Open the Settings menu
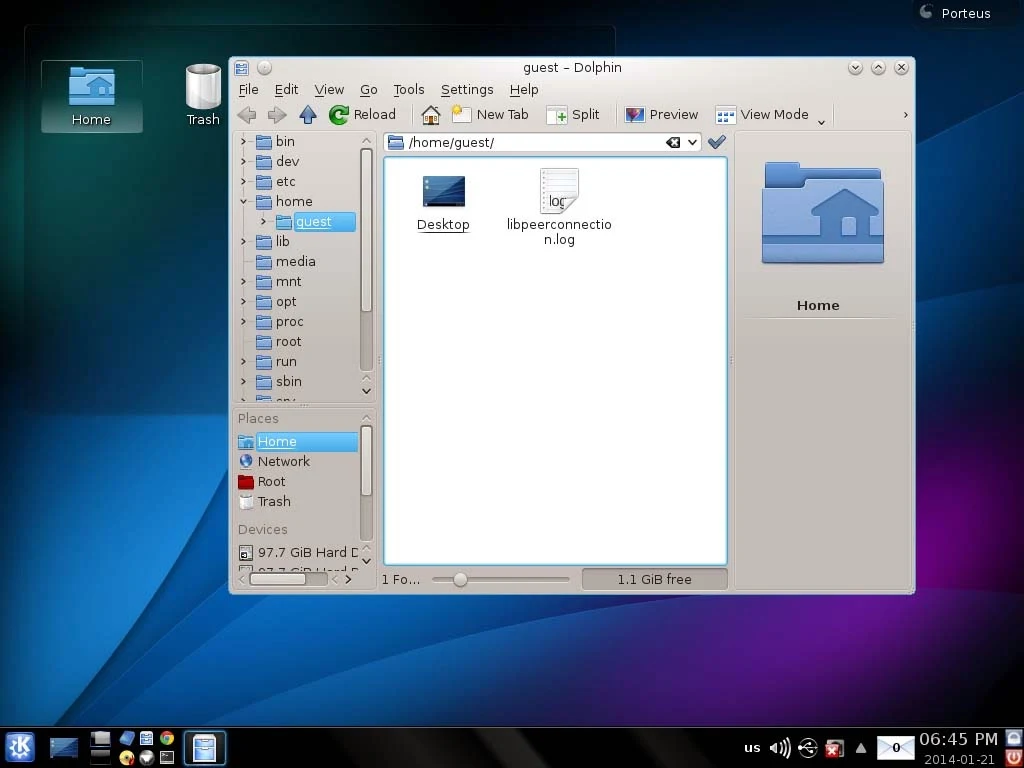The width and height of the screenshot is (1024, 768). (467, 89)
